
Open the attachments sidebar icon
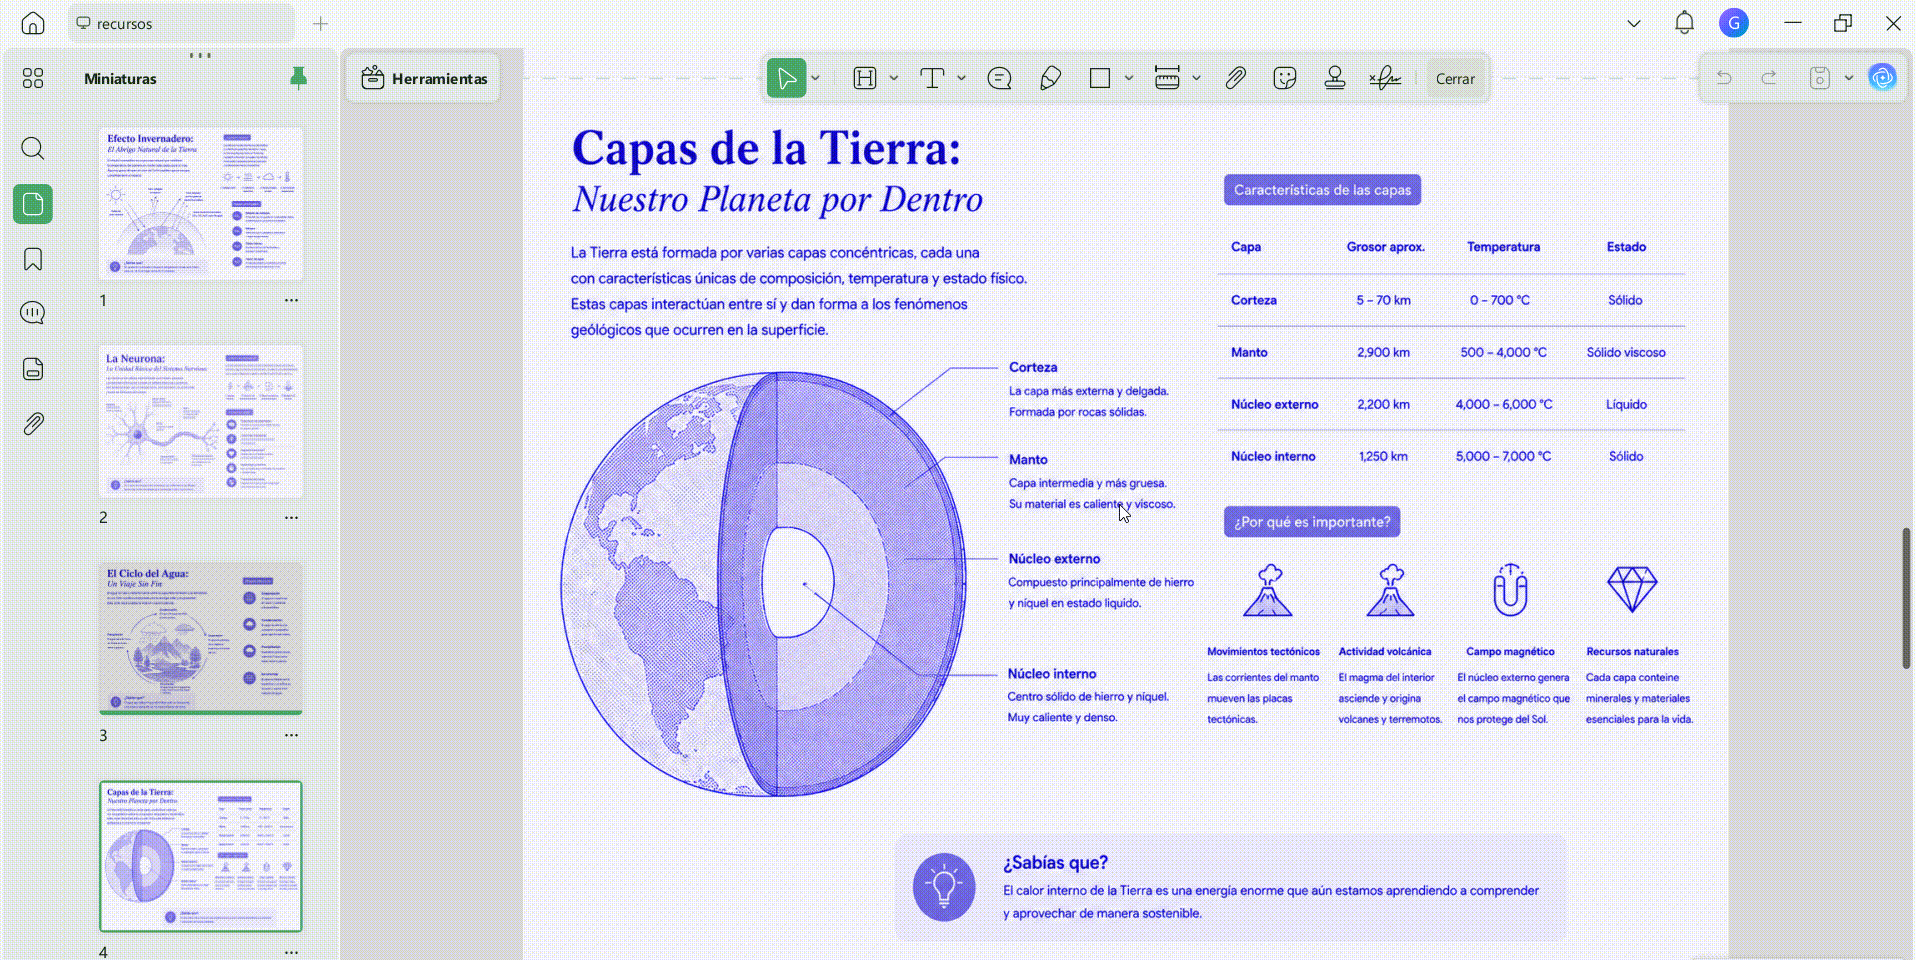pos(33,424)
